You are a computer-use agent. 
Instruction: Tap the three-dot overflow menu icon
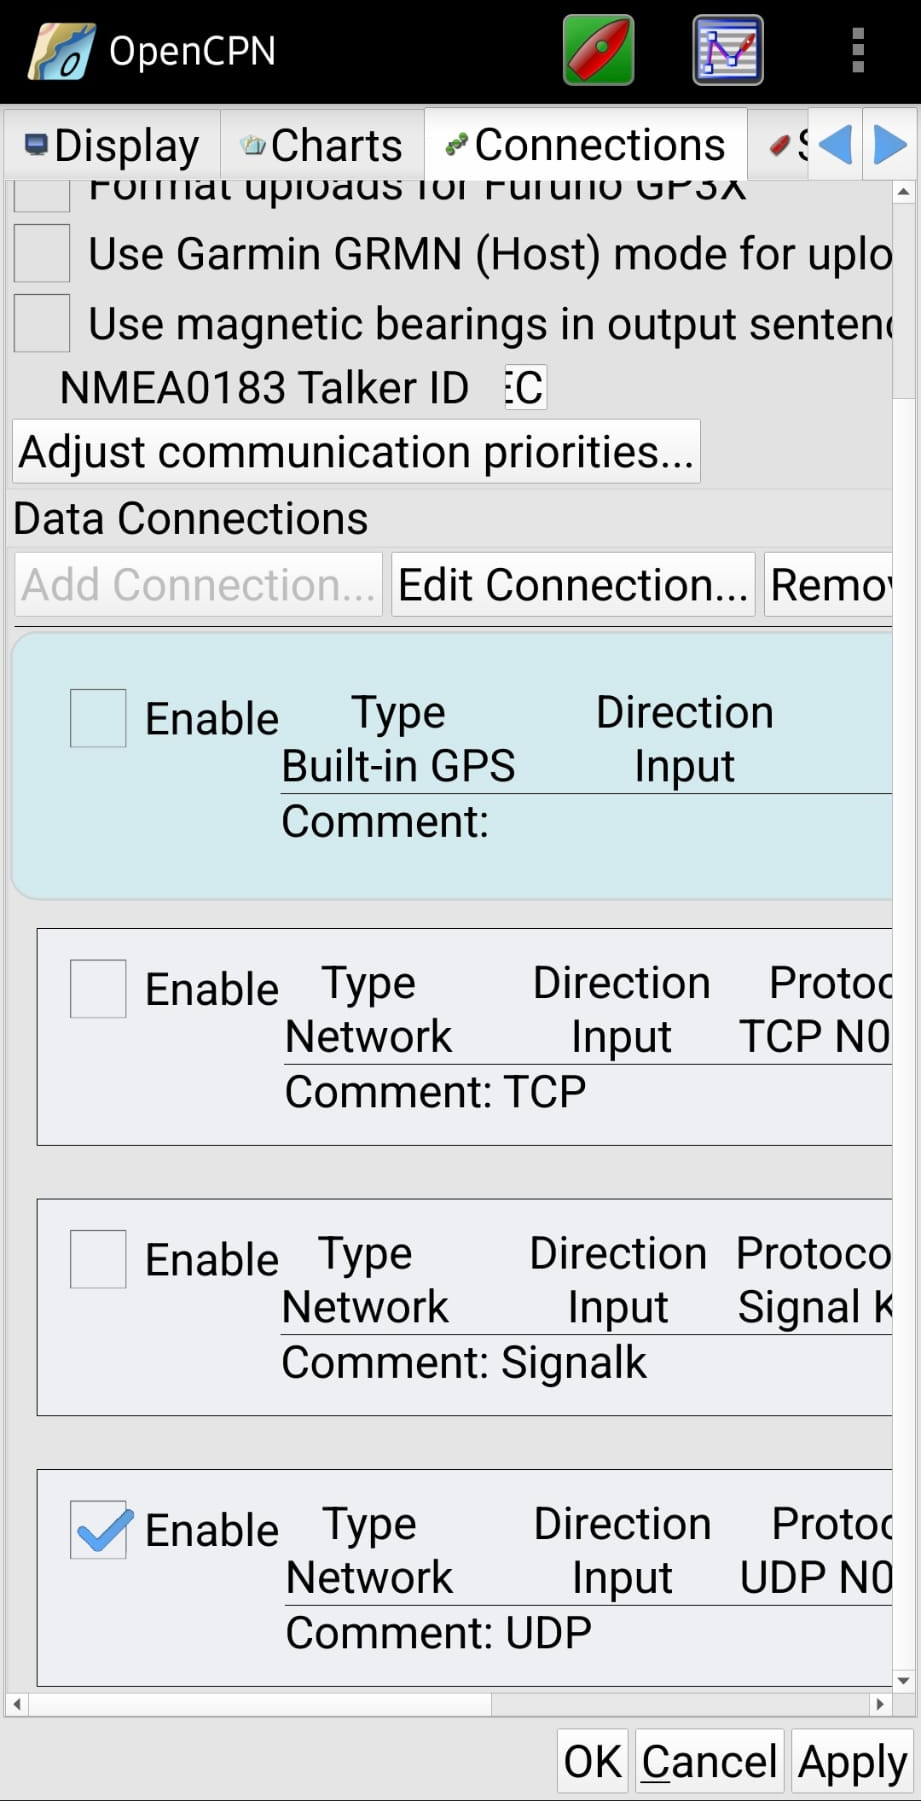(856, 48)
